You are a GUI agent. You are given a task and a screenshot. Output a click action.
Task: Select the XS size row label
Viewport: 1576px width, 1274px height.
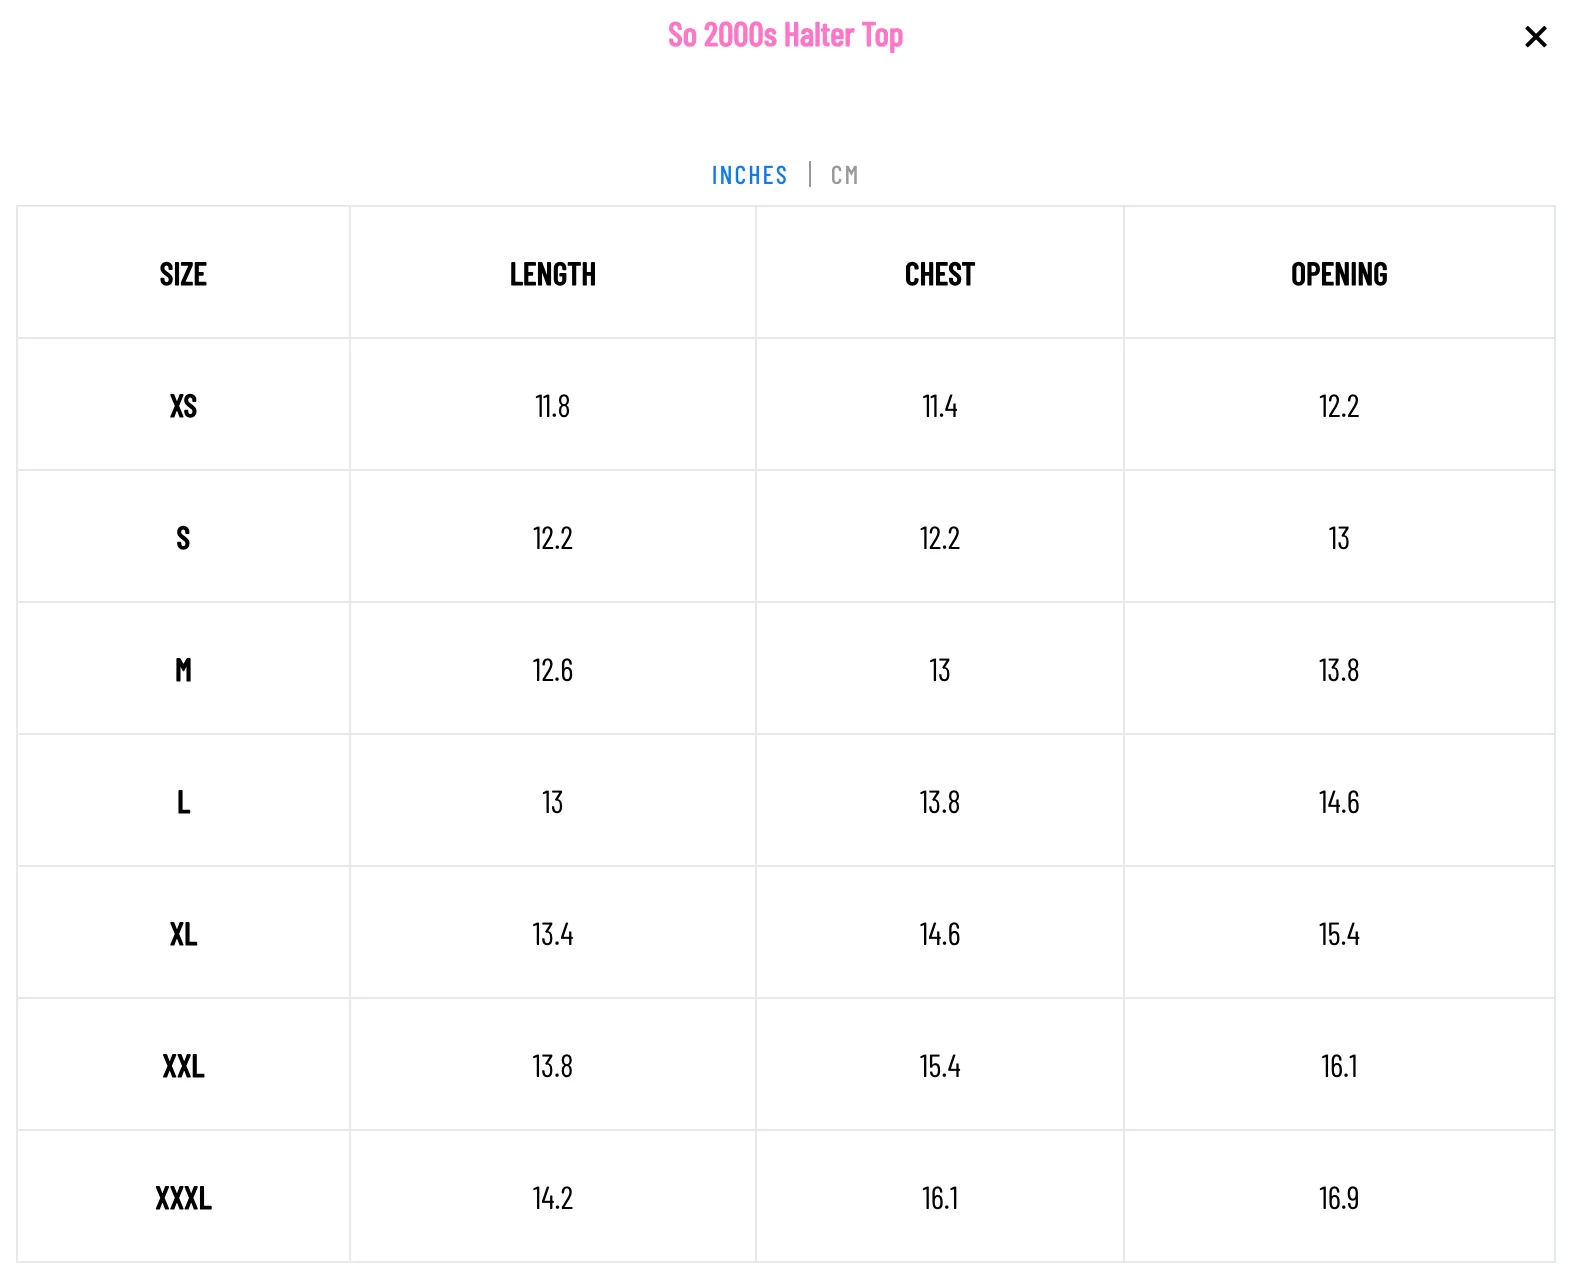[x=183, y=406]
